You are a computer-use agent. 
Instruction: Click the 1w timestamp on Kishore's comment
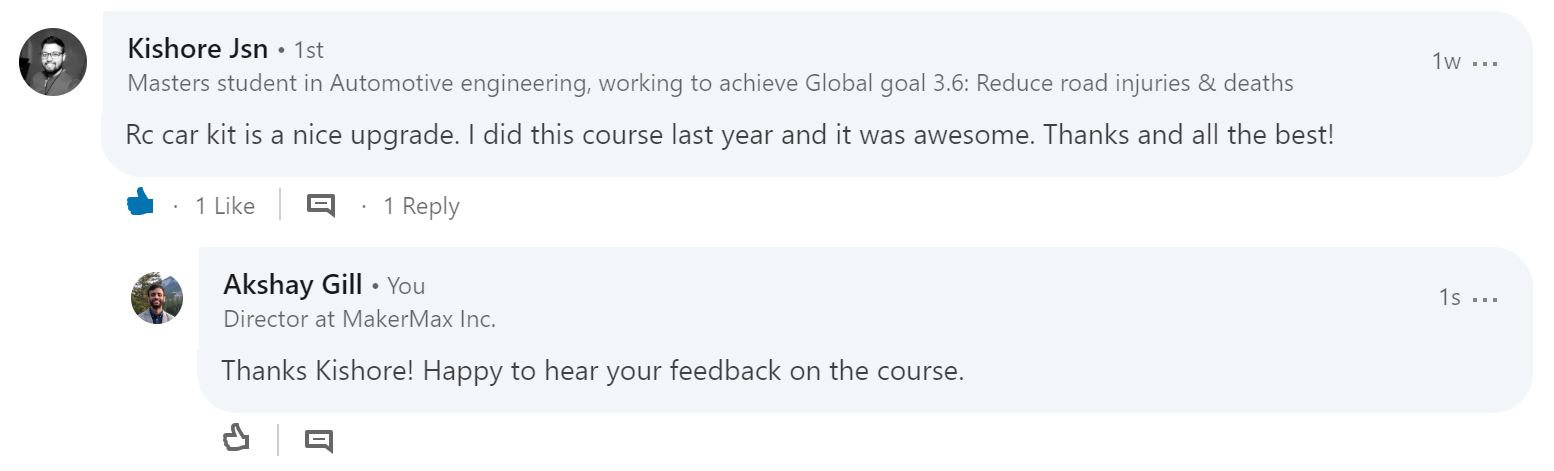pyautogui.click(x=1446, y=62)
